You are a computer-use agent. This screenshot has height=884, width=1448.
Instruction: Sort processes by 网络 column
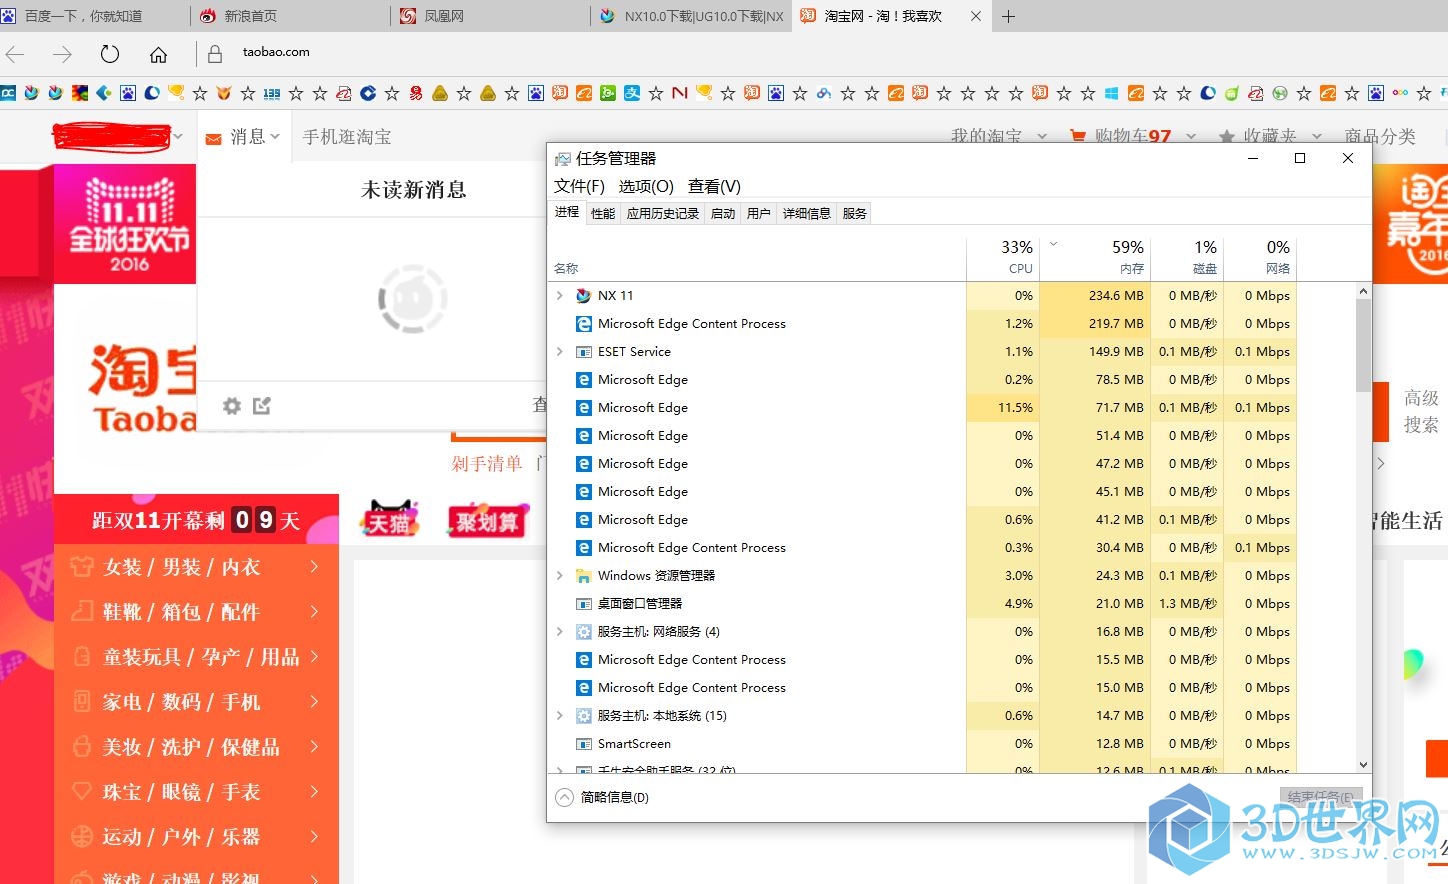1260,257
